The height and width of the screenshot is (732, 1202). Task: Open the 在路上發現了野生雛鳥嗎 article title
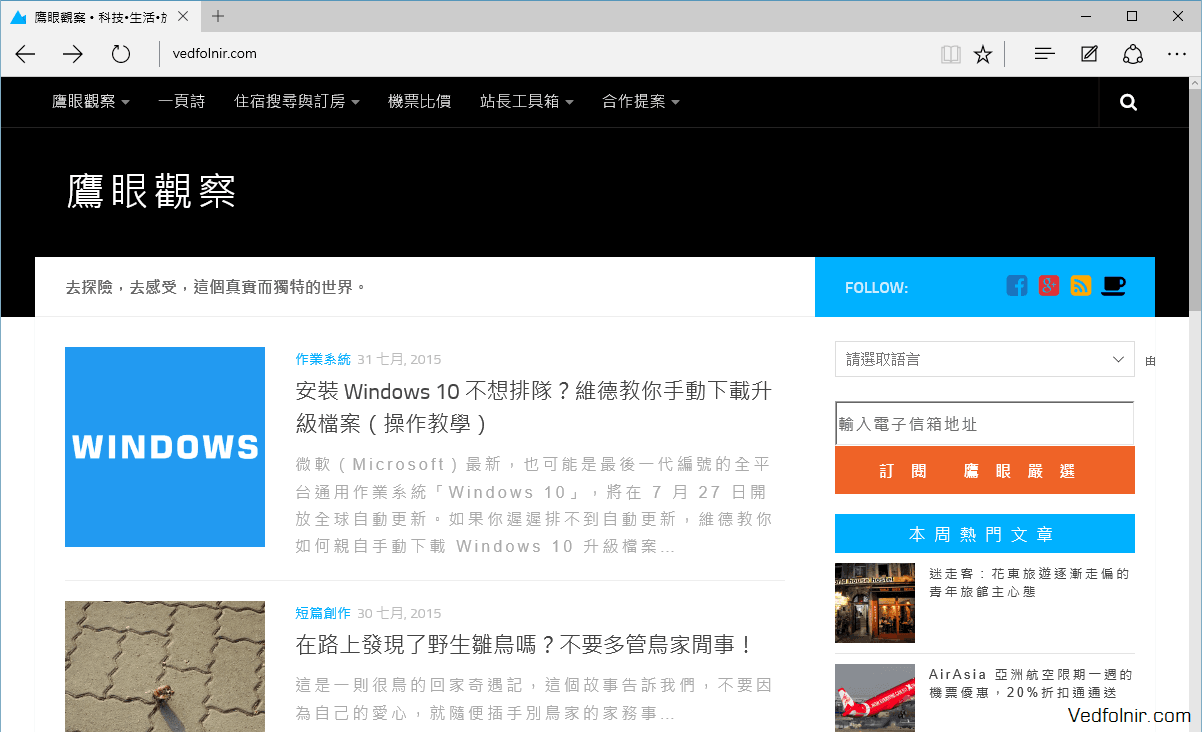coord(525,645)
